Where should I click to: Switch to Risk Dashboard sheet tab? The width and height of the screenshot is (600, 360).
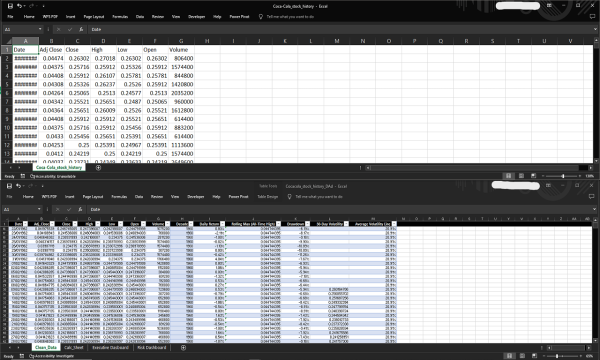152,347
